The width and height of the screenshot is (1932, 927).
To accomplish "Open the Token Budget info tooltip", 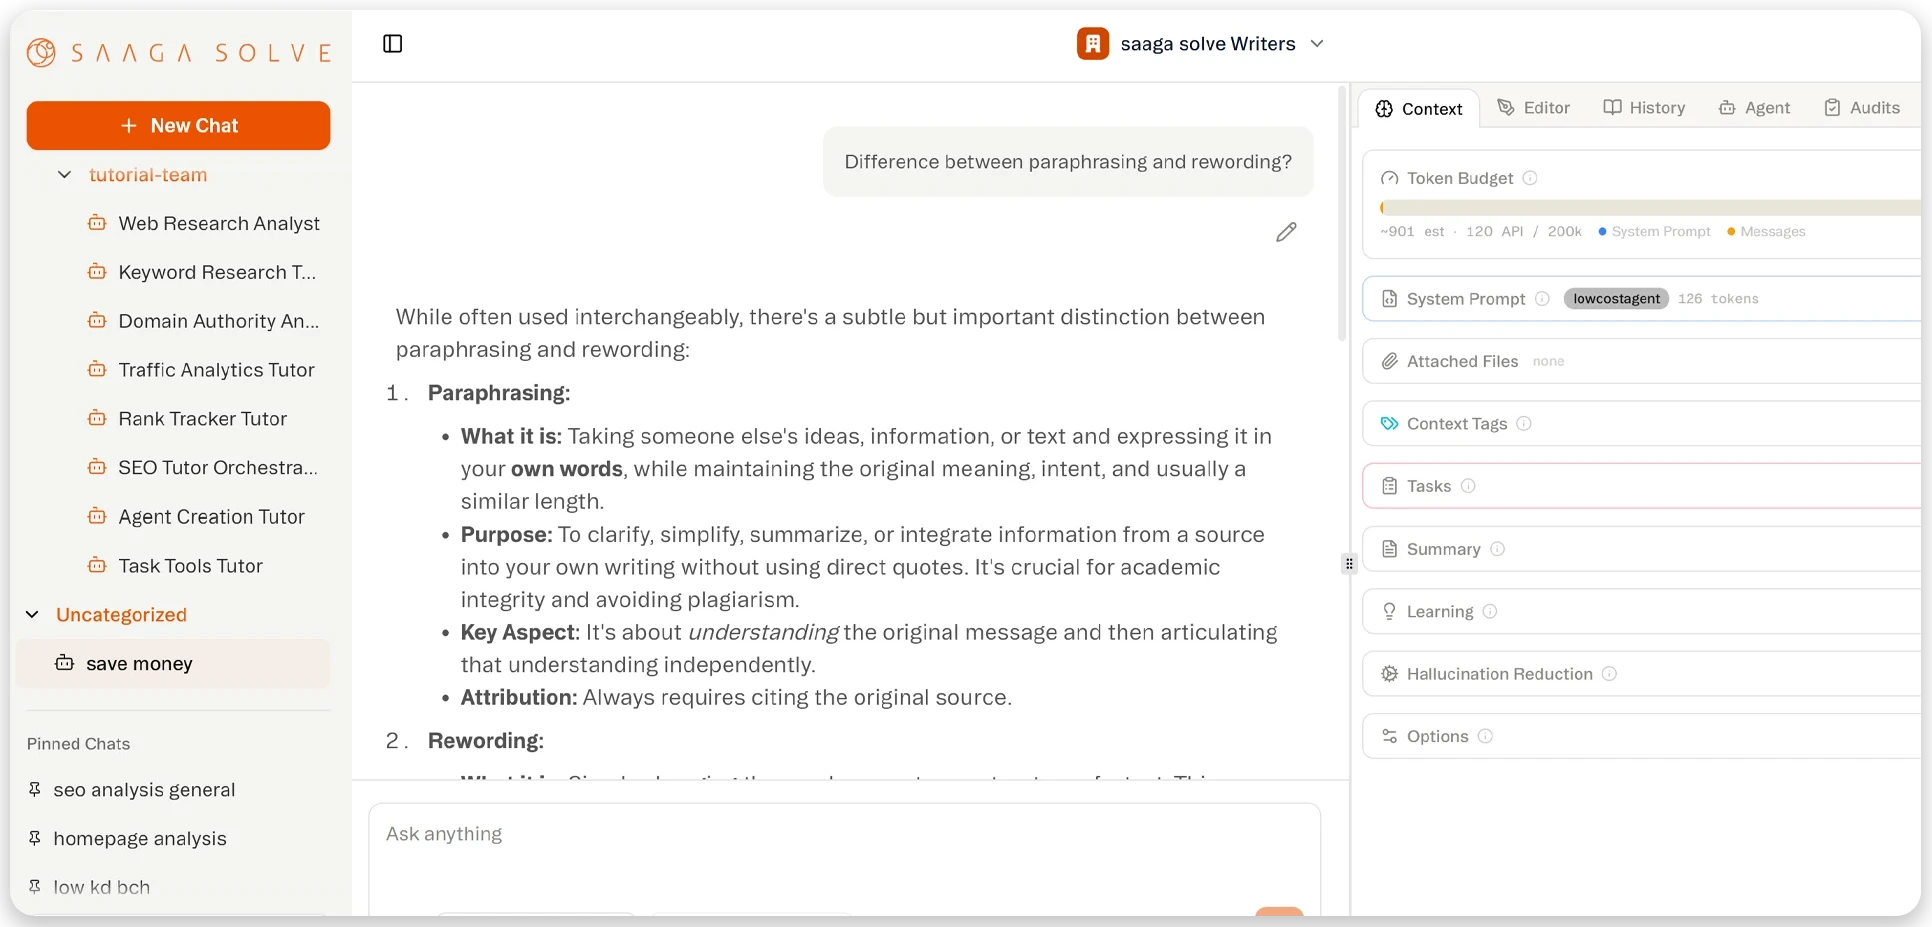I will tap(1531, 178).
